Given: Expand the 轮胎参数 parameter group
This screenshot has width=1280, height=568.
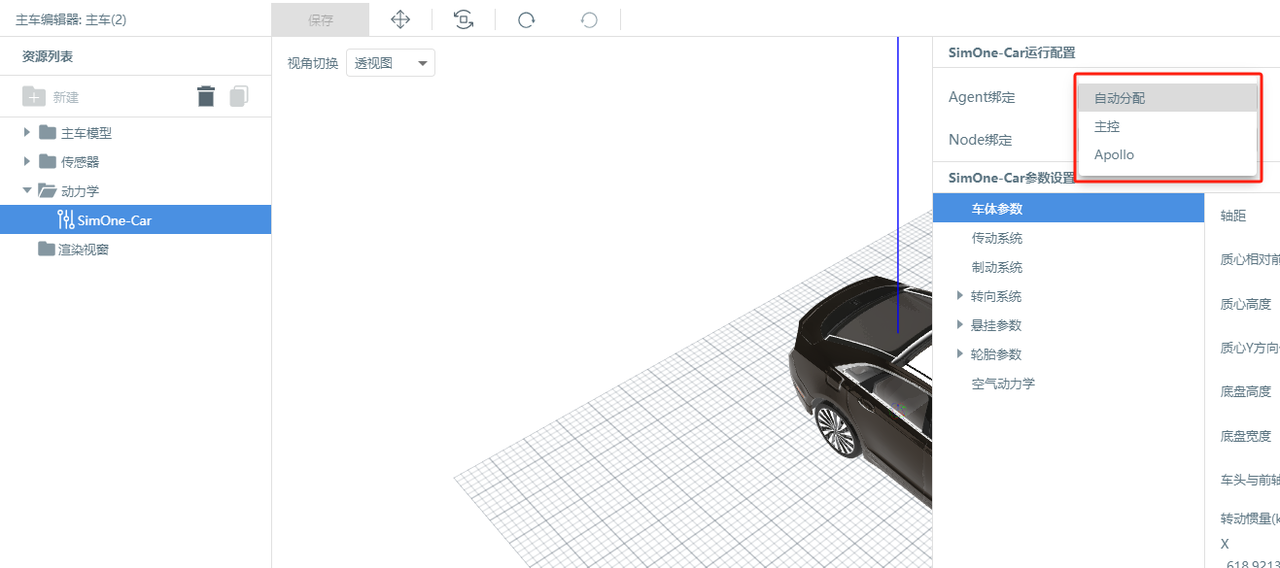Looking at the screenshot, I should tap(960, 354).
